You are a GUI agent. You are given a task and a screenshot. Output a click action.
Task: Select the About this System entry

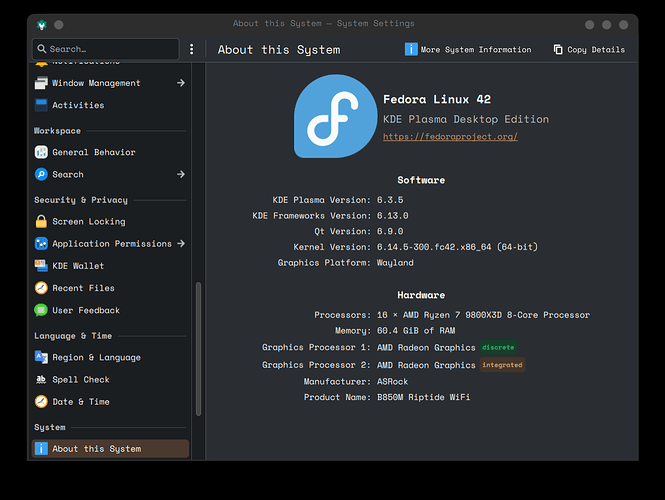pyautogui.click(x=110, y=449)
